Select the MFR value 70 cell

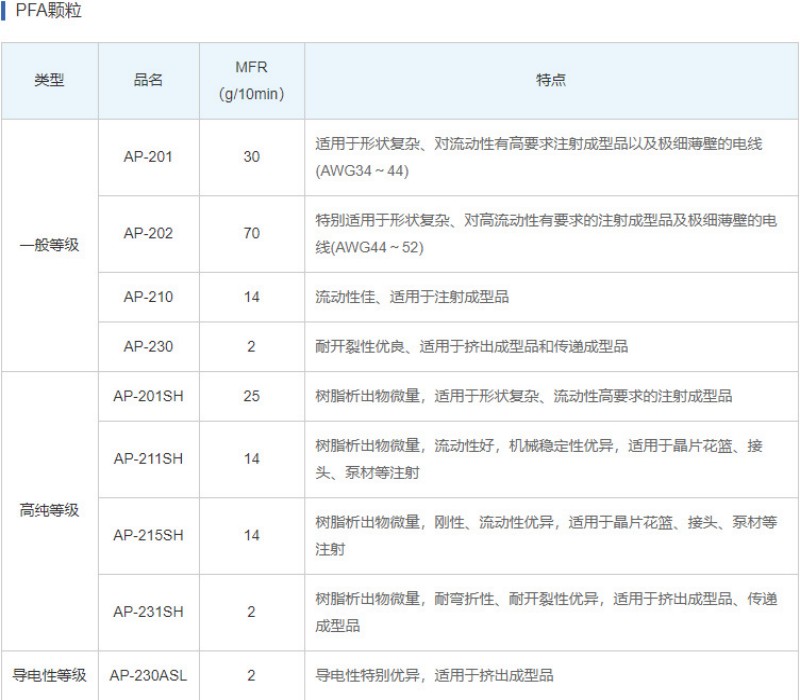(251, 233)
